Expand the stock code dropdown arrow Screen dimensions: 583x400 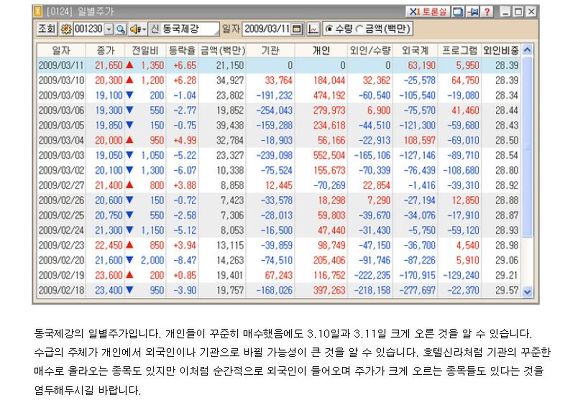[109, 29]
